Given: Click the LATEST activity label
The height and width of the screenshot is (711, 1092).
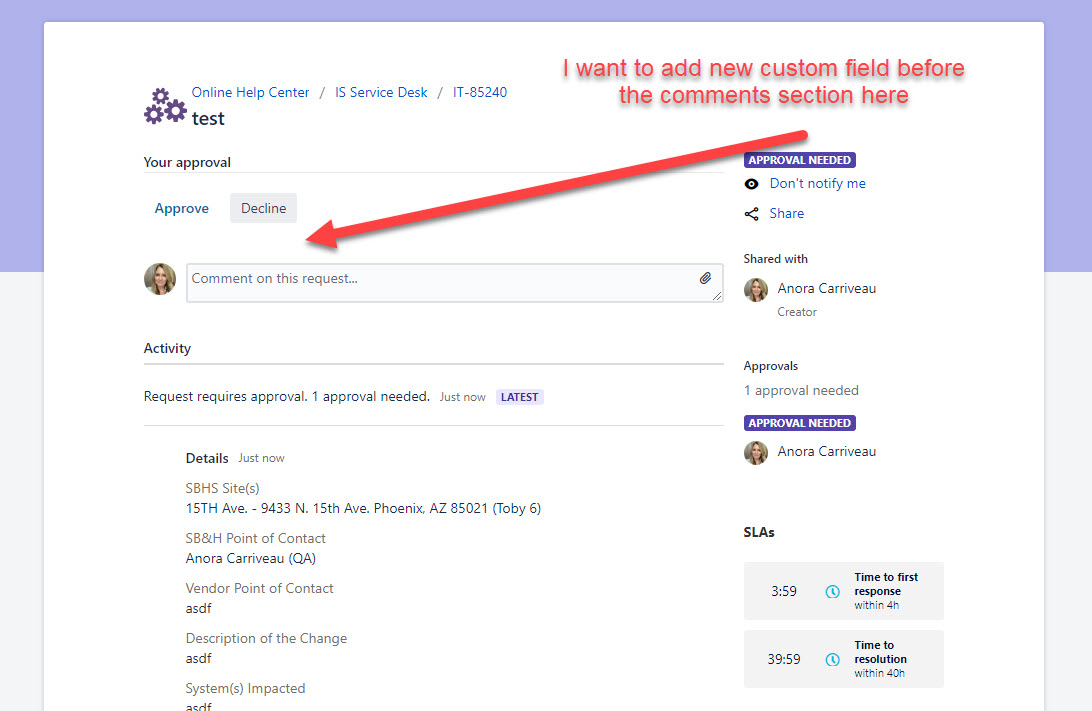Looking at the screenshot, I should 520,397.
